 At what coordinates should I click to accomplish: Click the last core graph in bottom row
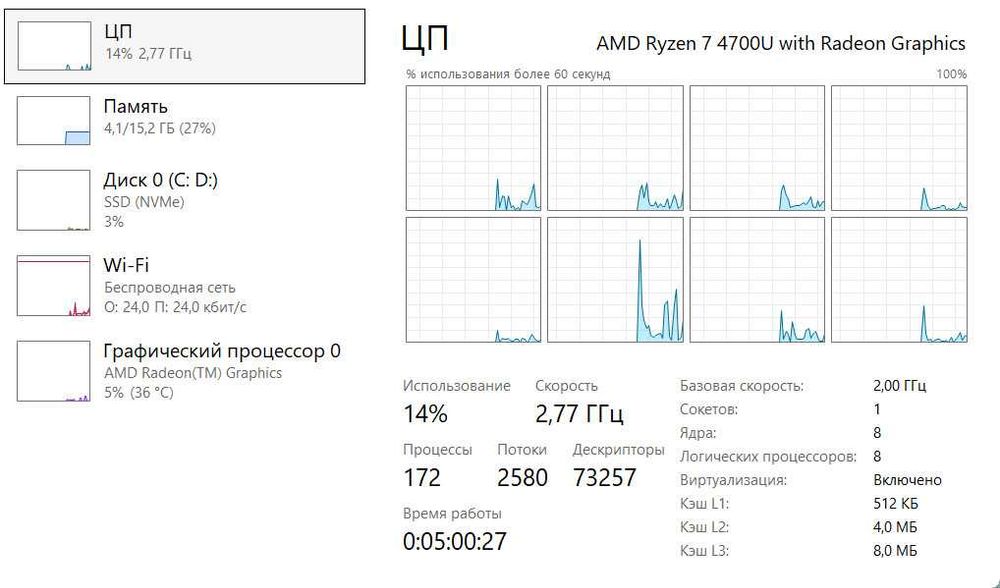click(x=900, y=279)
